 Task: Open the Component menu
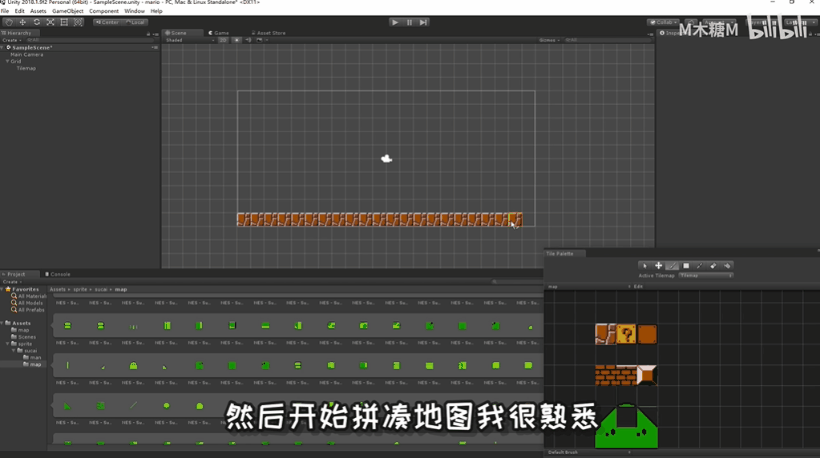104,11
